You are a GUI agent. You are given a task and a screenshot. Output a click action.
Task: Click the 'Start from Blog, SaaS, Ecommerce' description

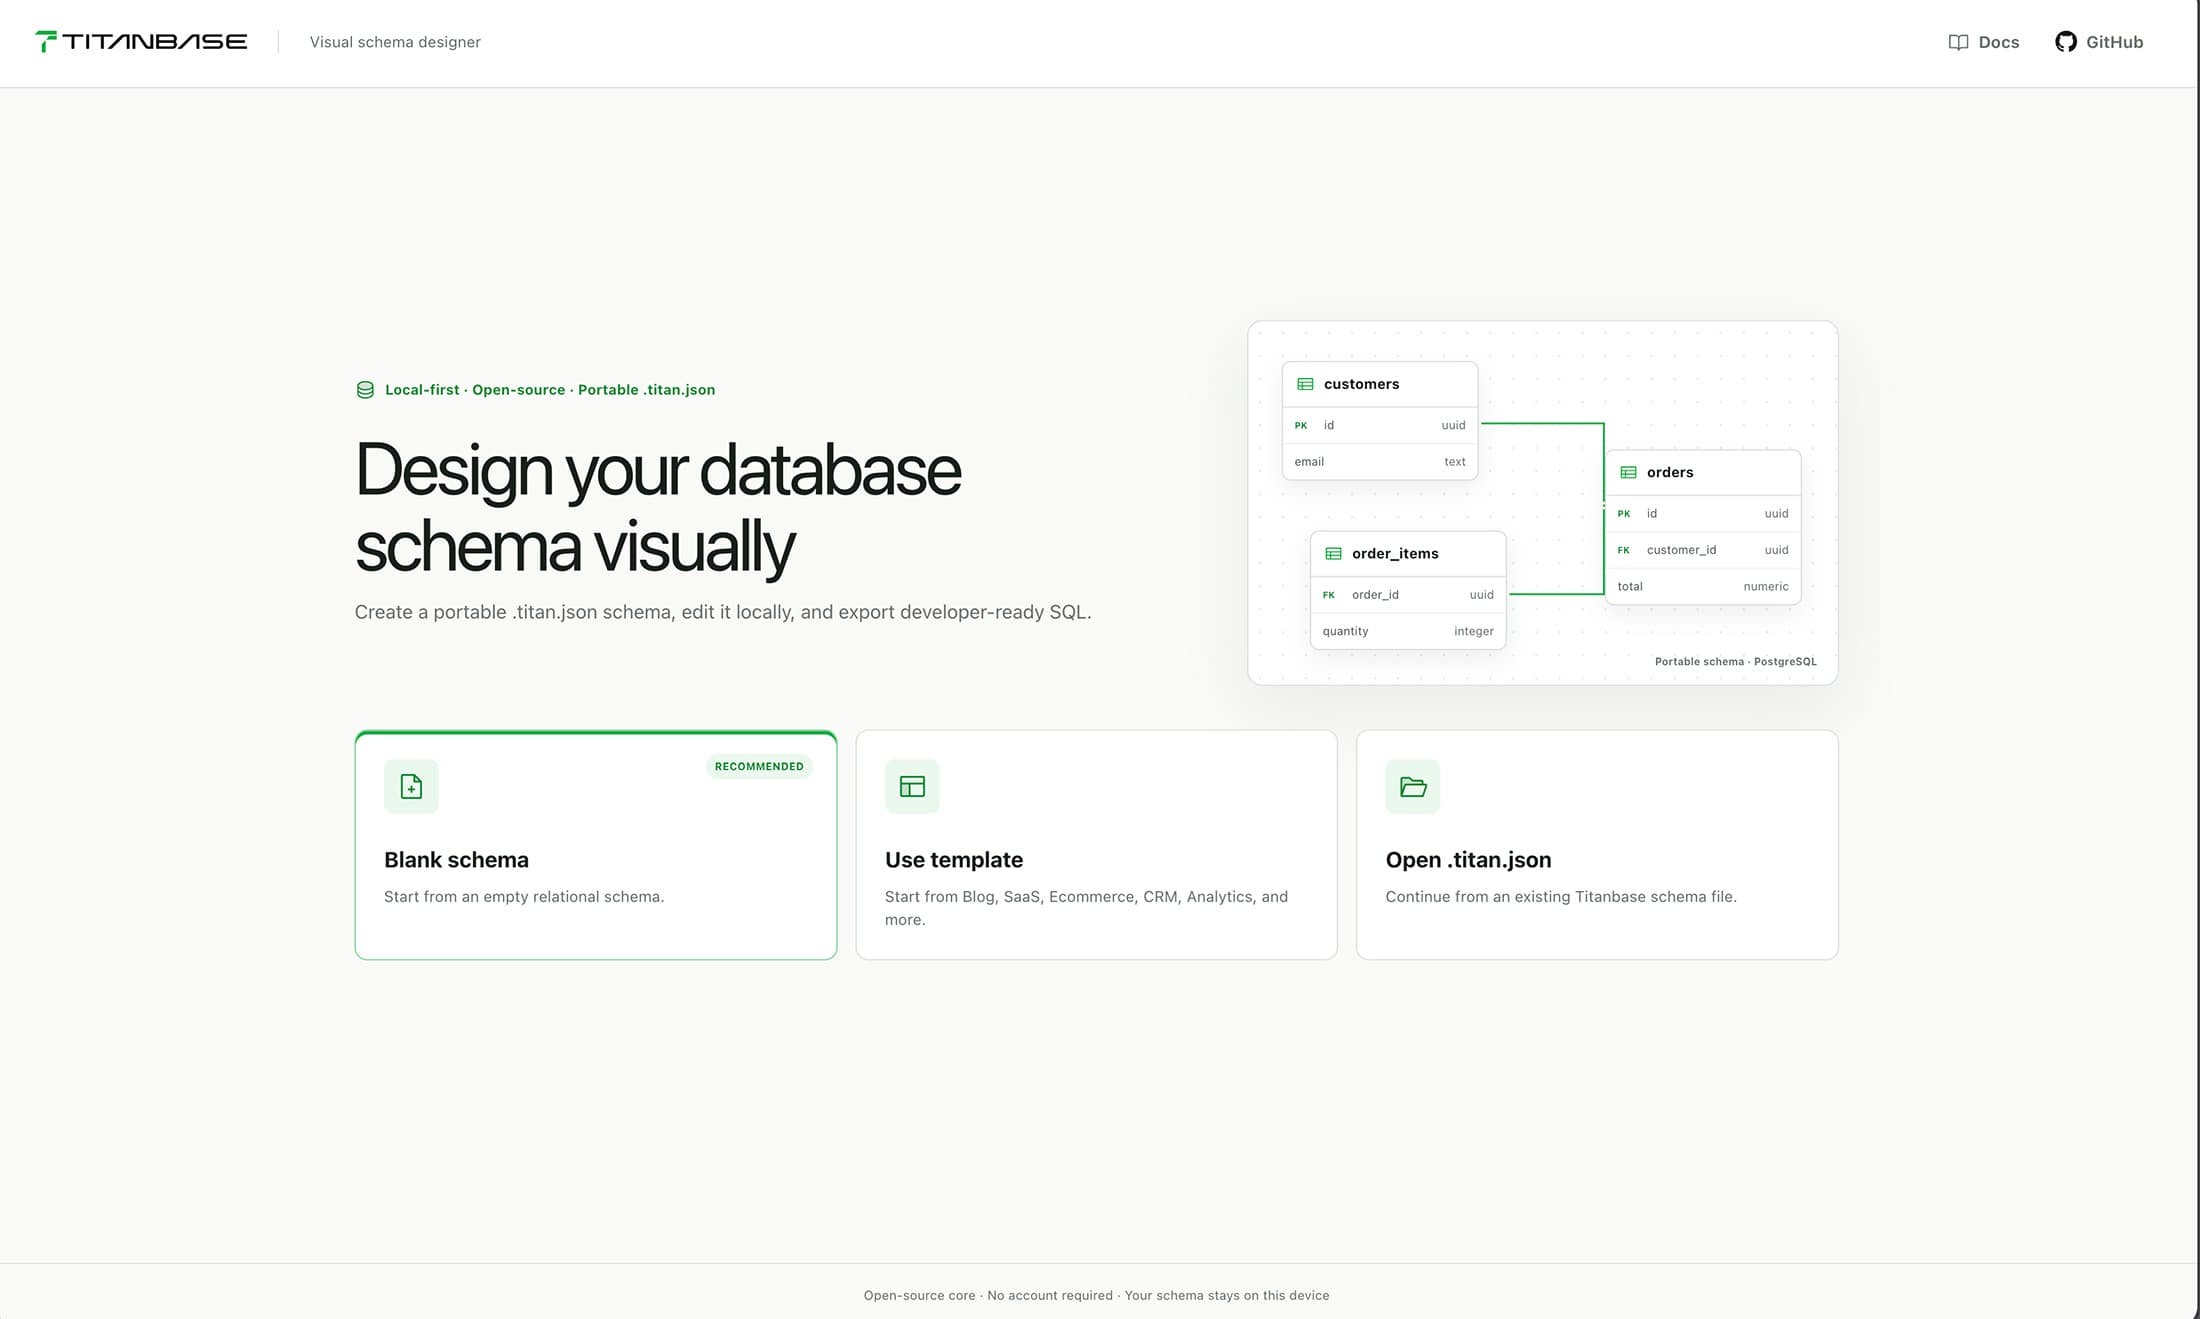pyautogui.click(x=1086, y=908)
